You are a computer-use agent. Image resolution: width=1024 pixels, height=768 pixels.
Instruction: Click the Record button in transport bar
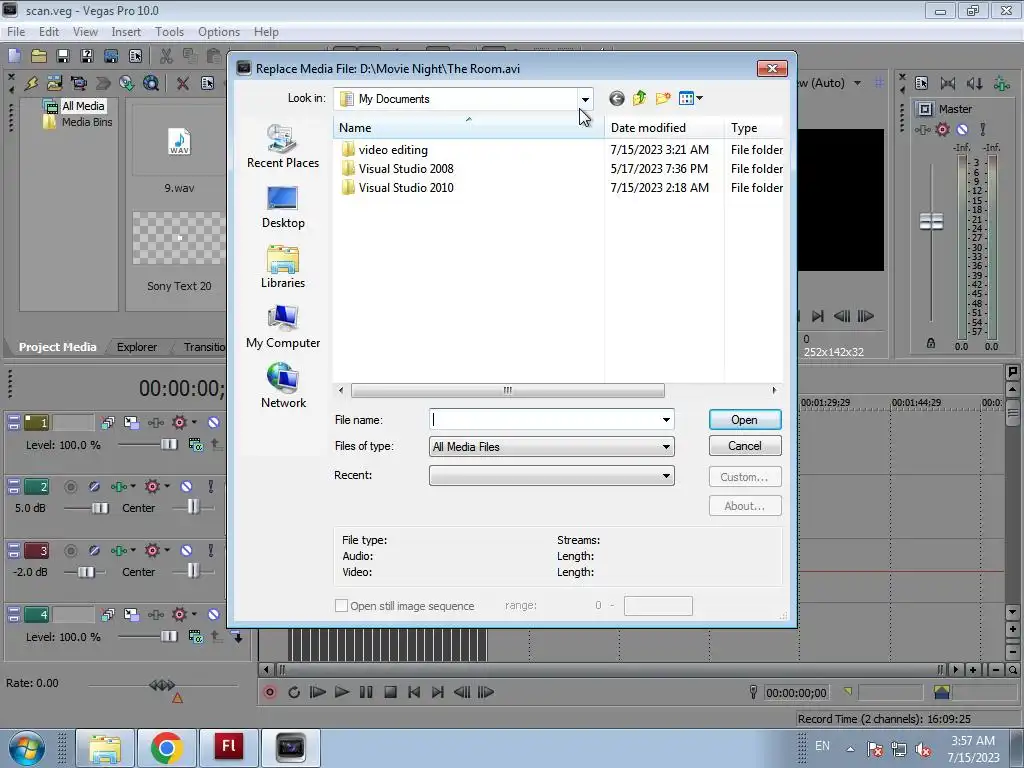tap(270, 692)
